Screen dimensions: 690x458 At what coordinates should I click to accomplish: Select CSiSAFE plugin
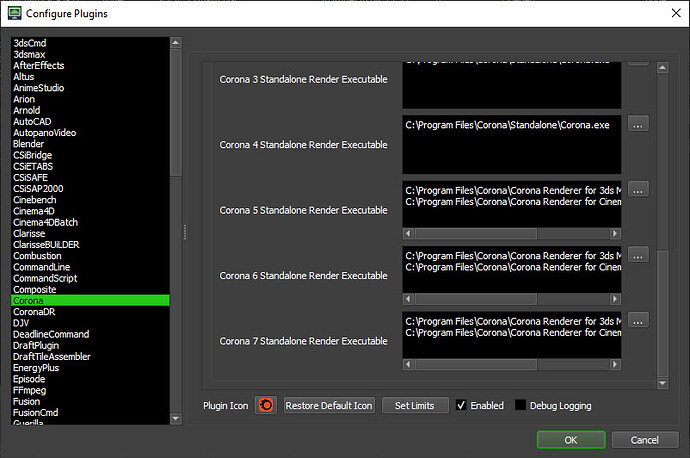point(90,178)
